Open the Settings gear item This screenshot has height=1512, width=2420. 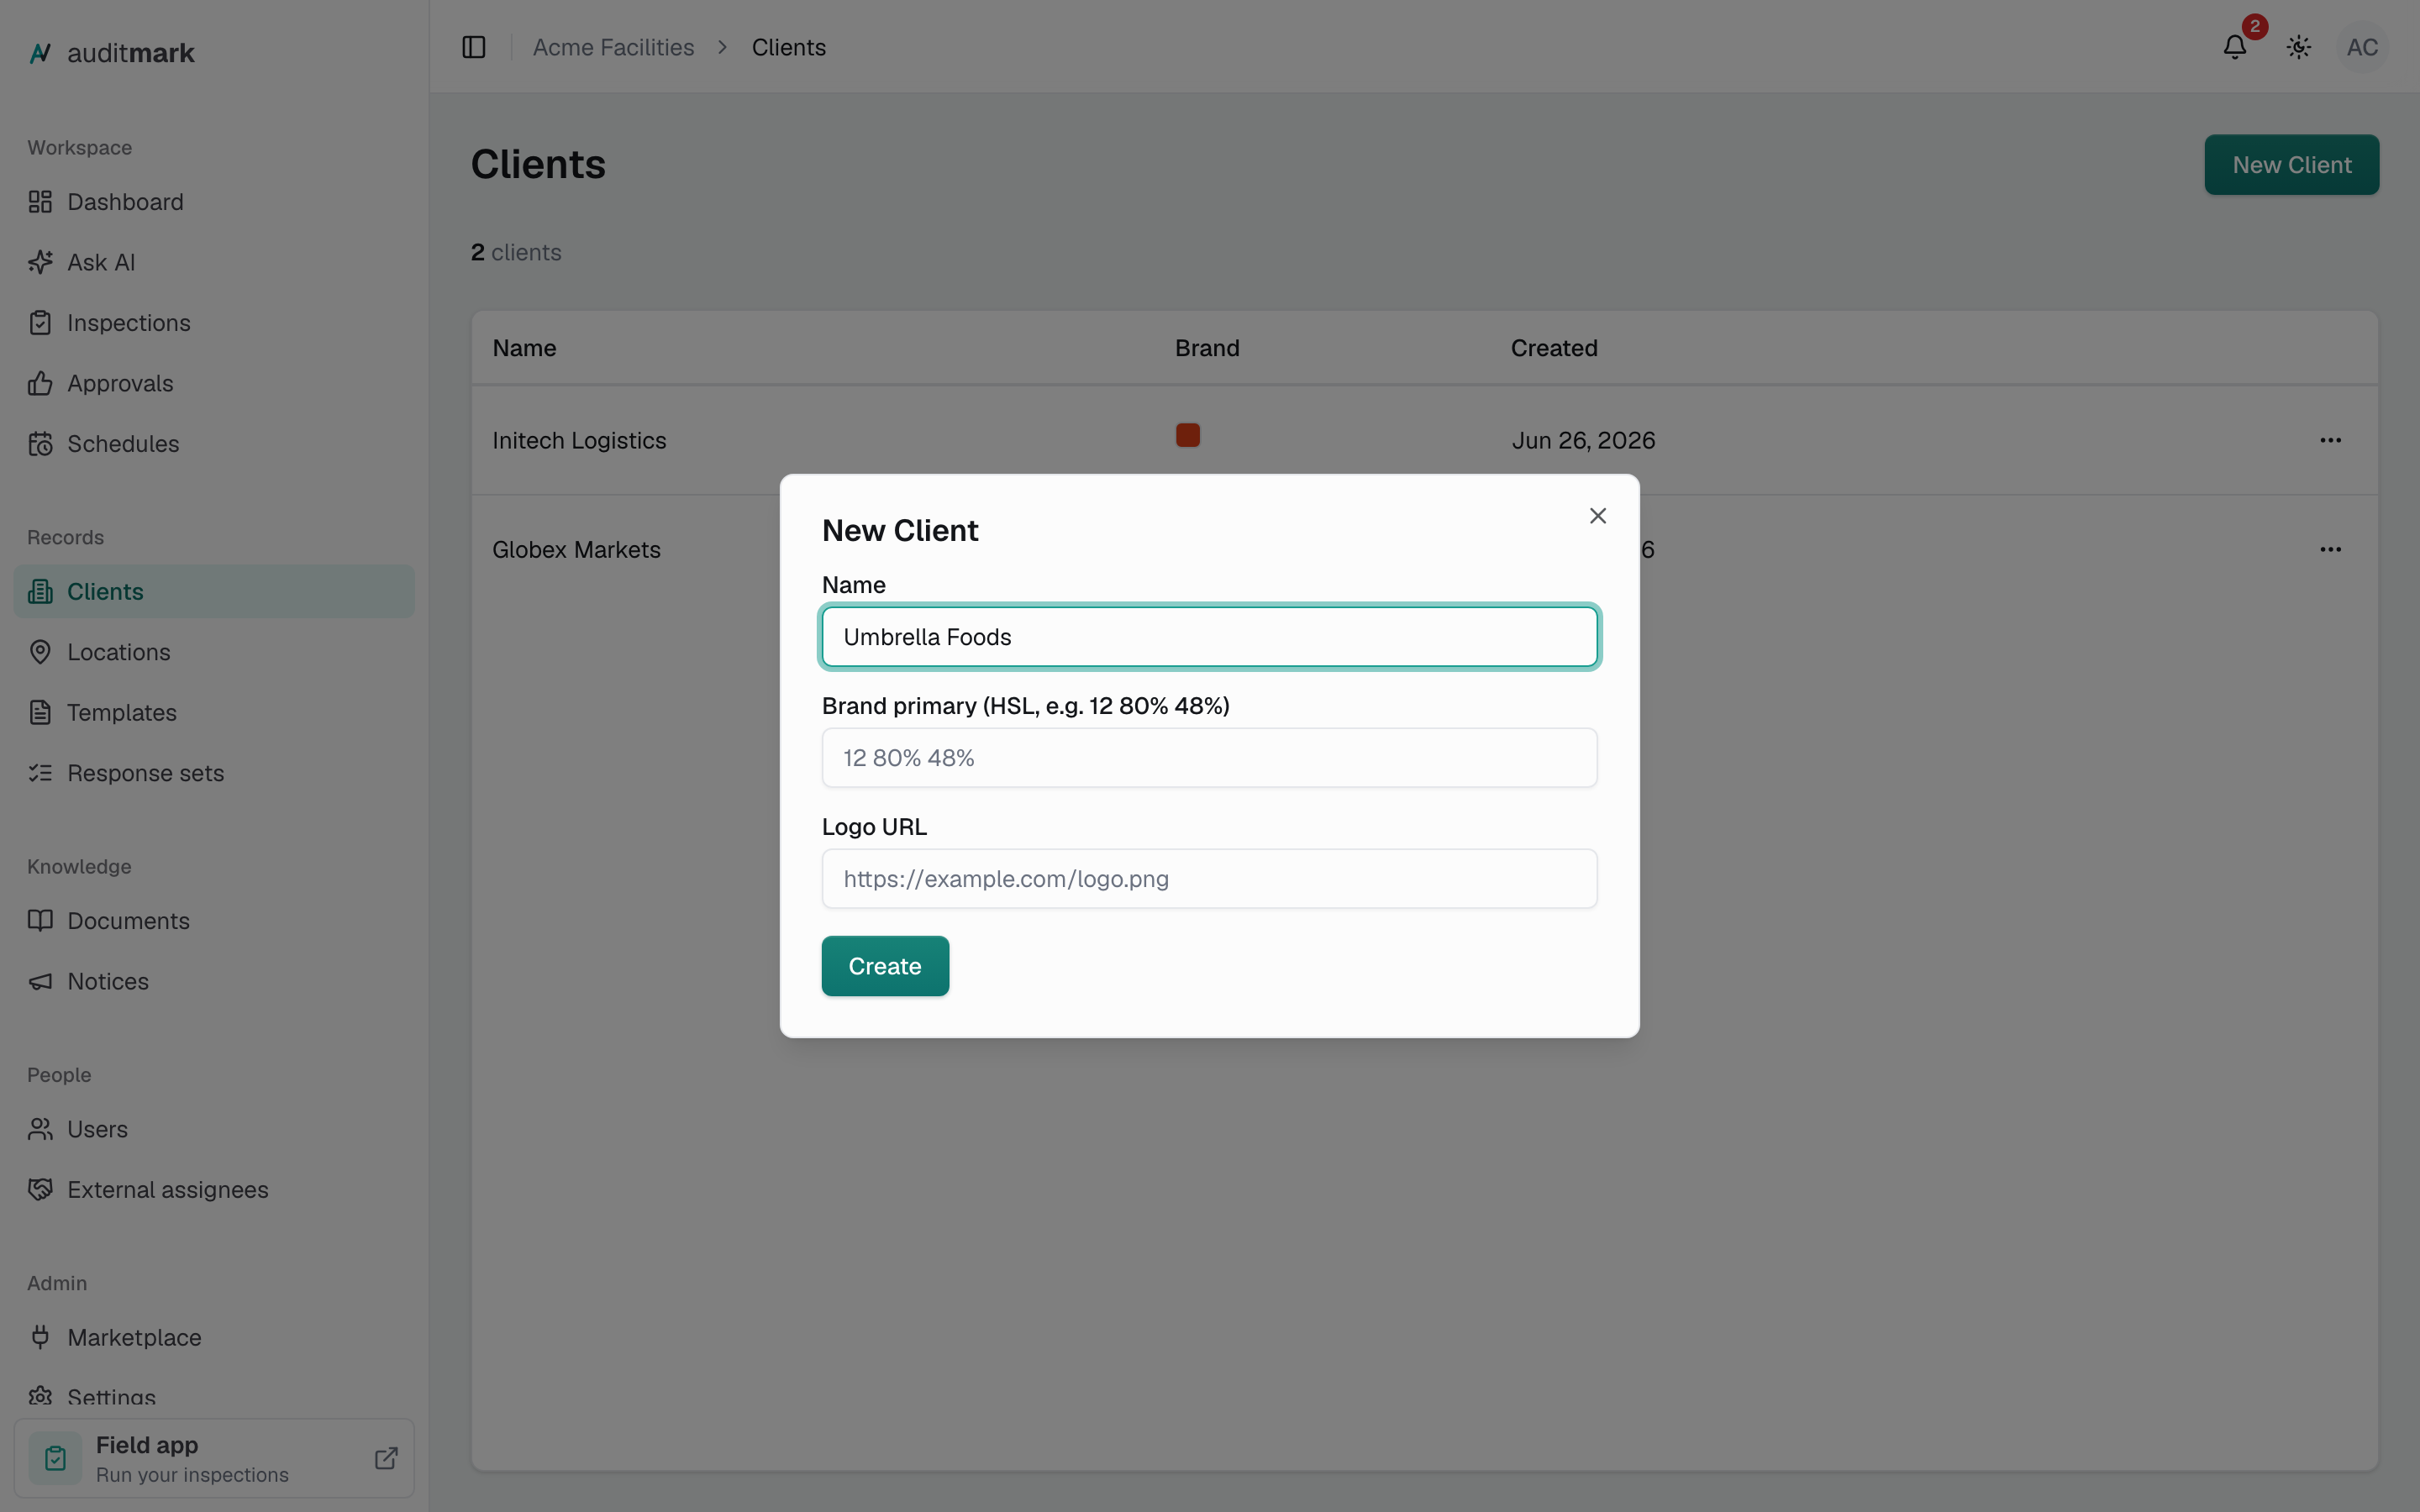[x=214, y=1396]
